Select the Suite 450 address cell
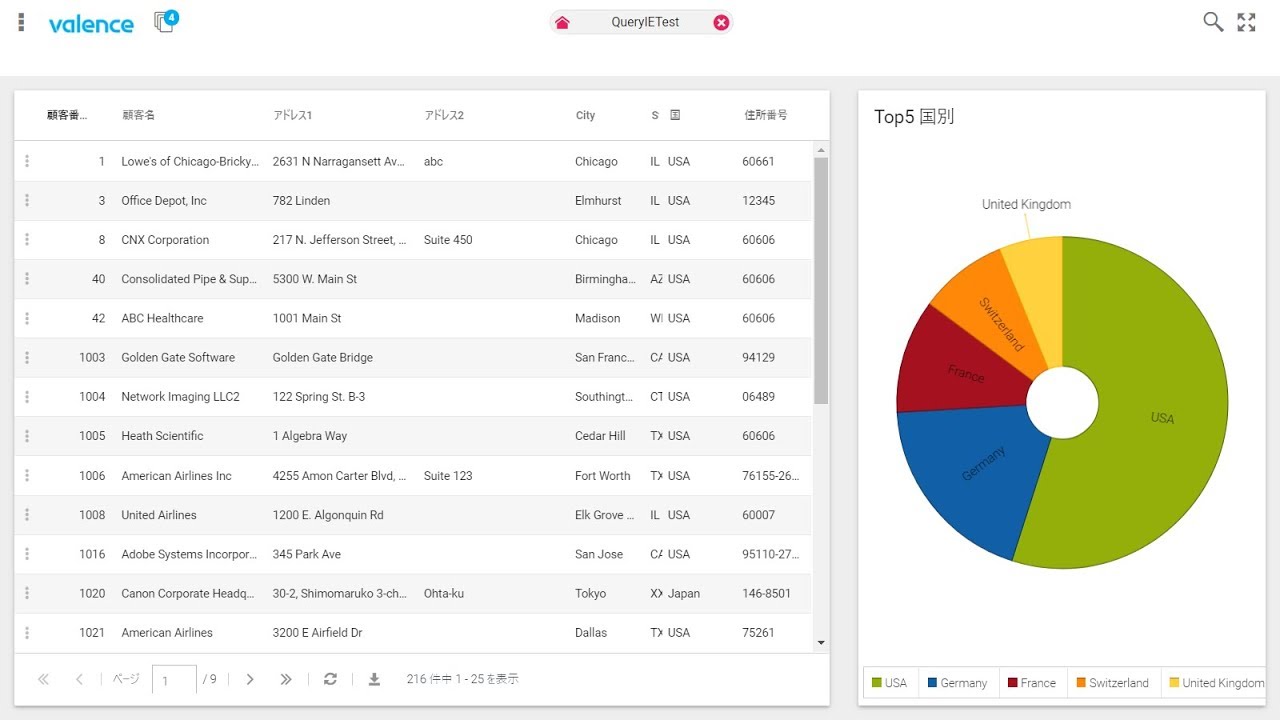Screen dimensions: 1280x720 (x=448, y=240)
